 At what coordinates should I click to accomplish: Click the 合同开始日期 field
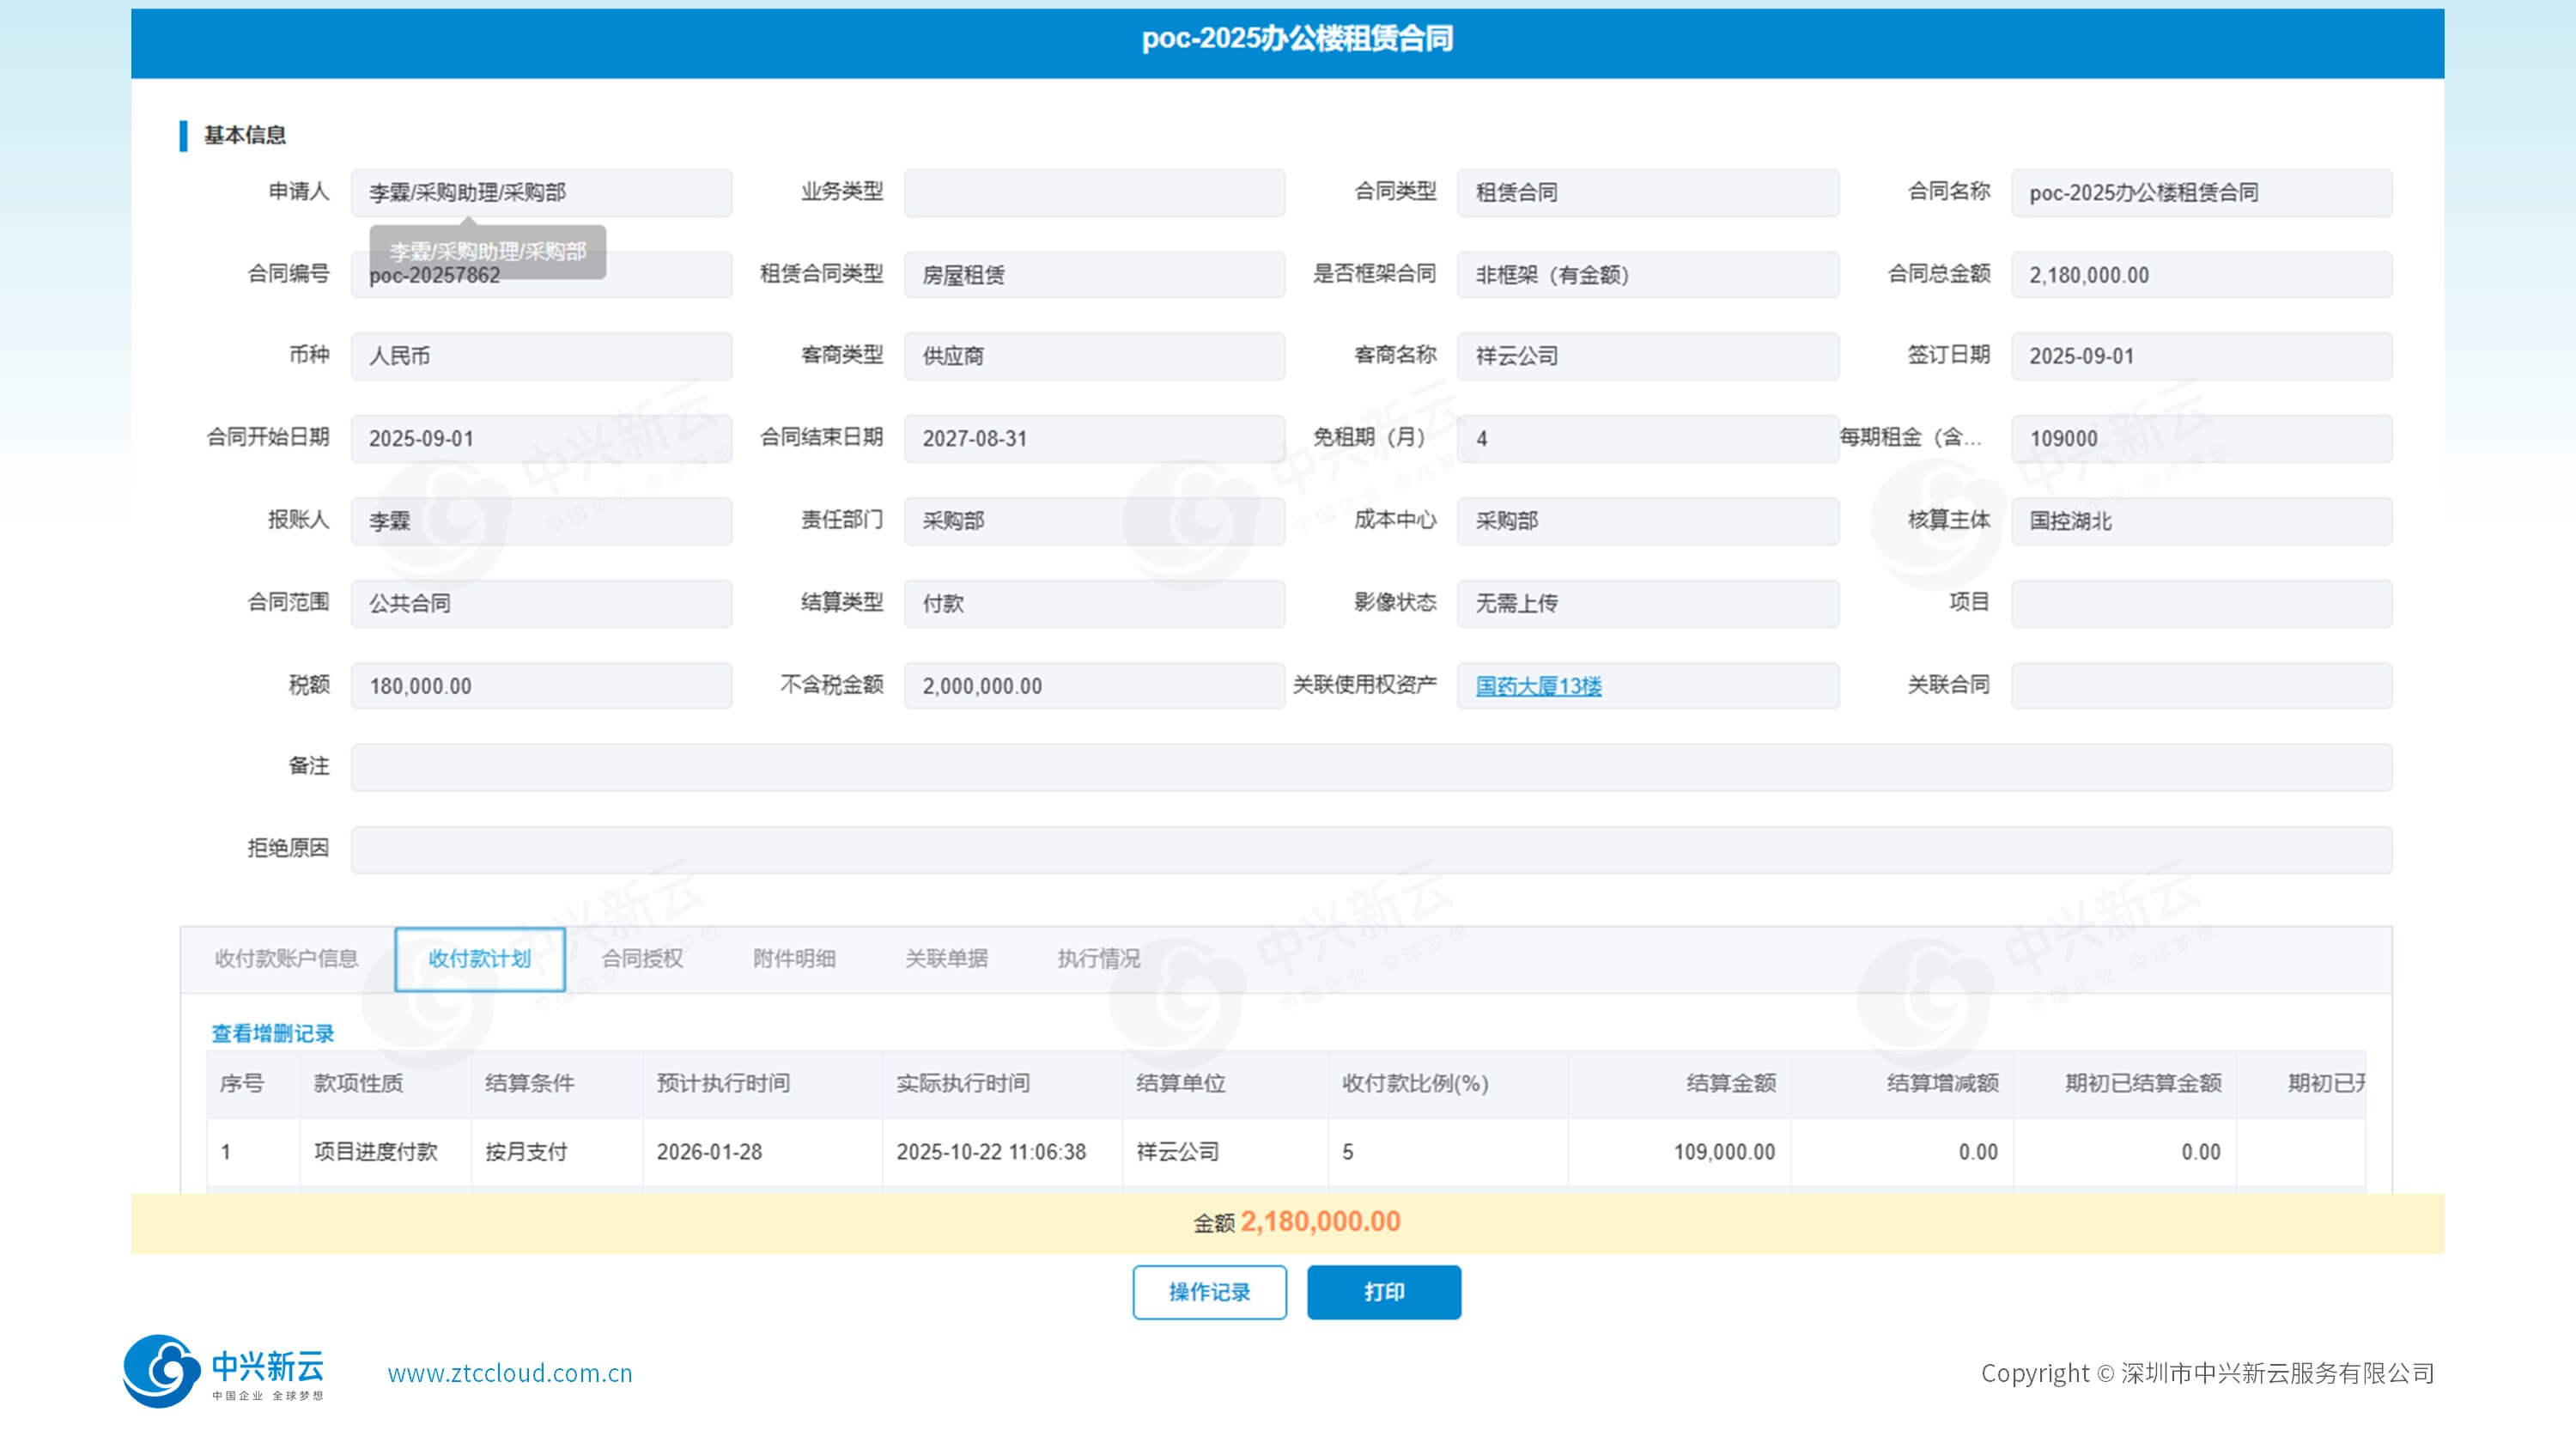tap(541, 438)
